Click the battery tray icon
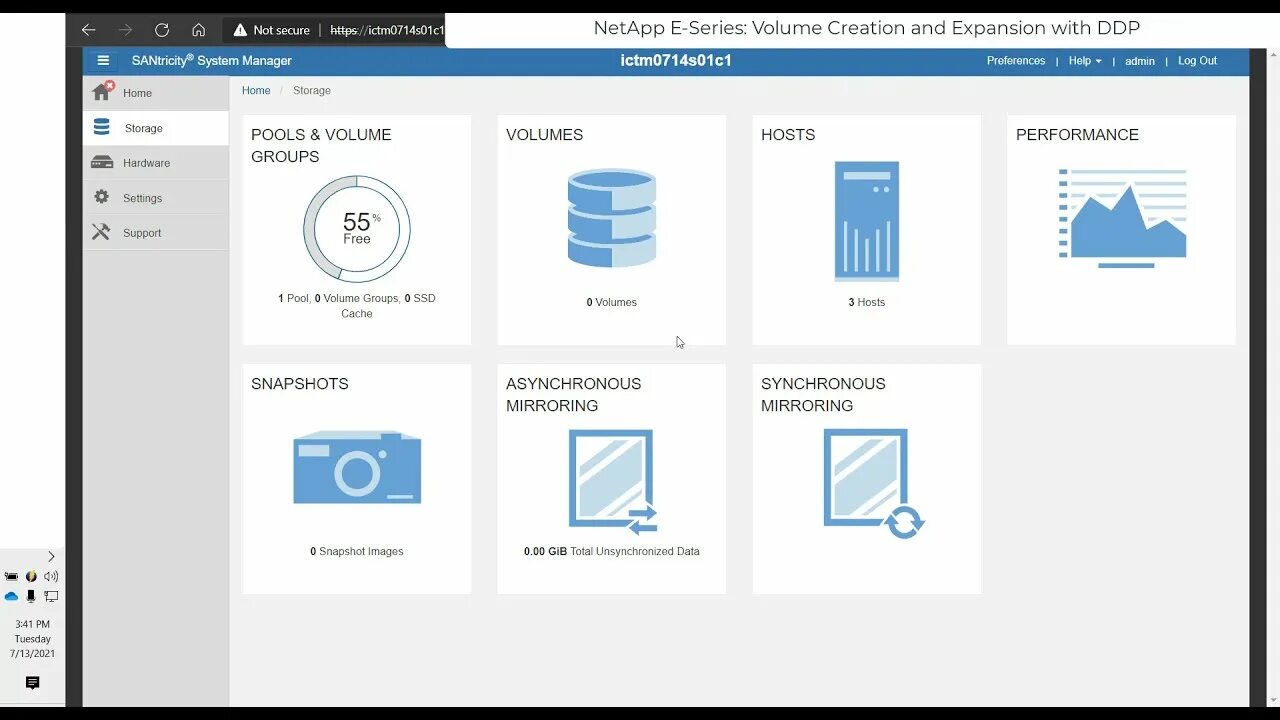Image resolution: width=1280 pixels, height=720 pixels. 12,576
